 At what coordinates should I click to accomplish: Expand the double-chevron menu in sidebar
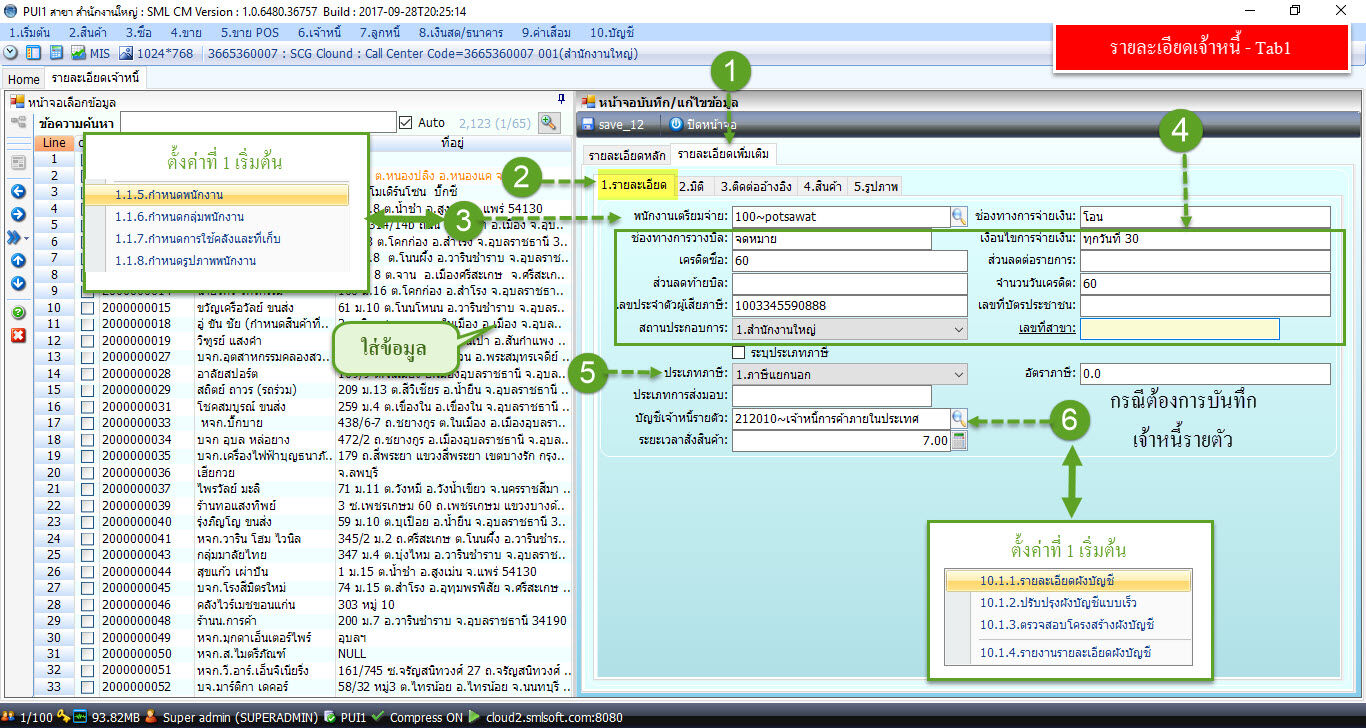18,237
